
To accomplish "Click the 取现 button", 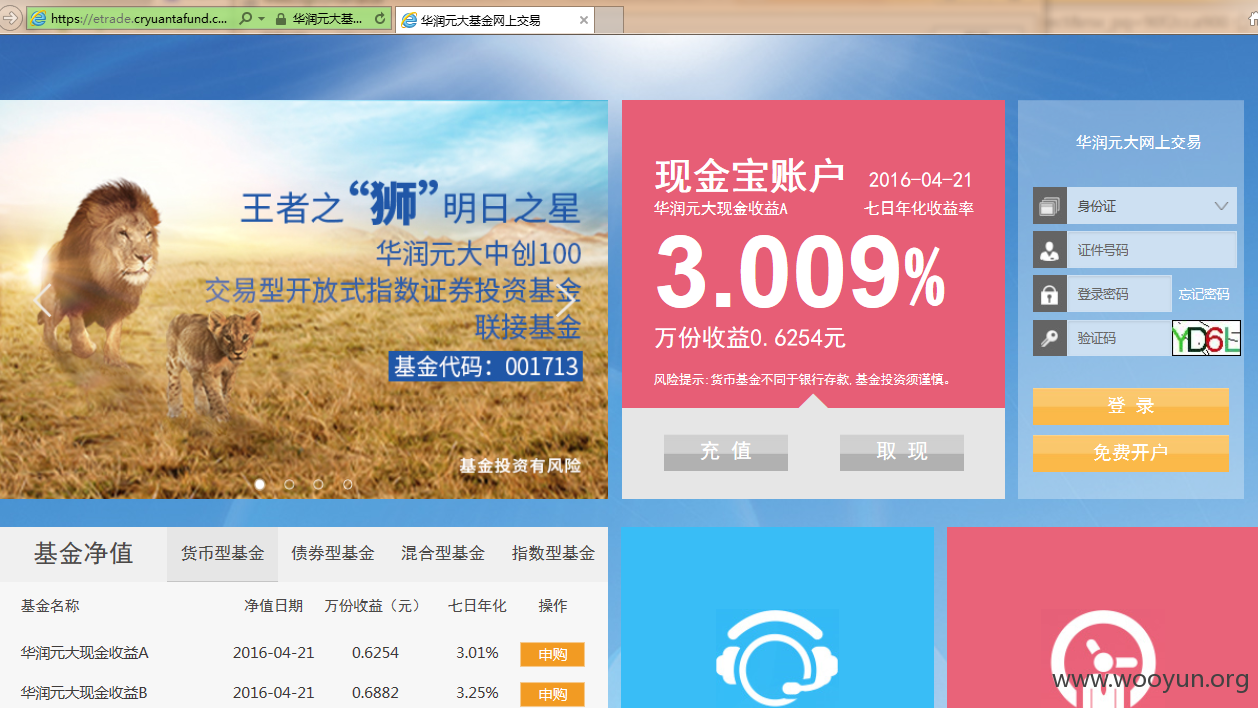I will tap(902, 452).
